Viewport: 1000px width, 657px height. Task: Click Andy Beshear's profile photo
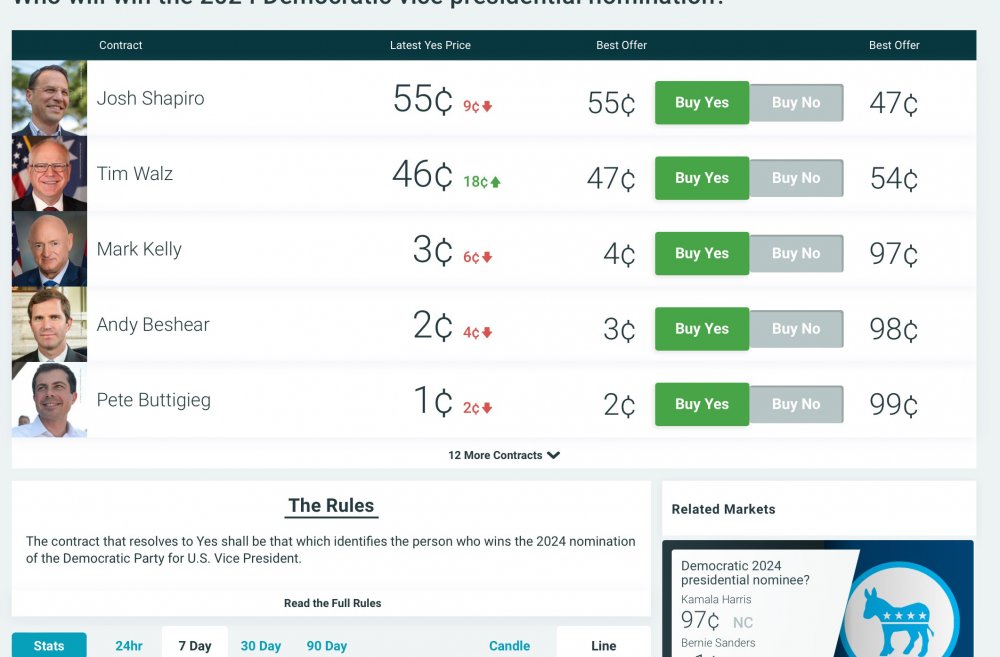[49, 324]
